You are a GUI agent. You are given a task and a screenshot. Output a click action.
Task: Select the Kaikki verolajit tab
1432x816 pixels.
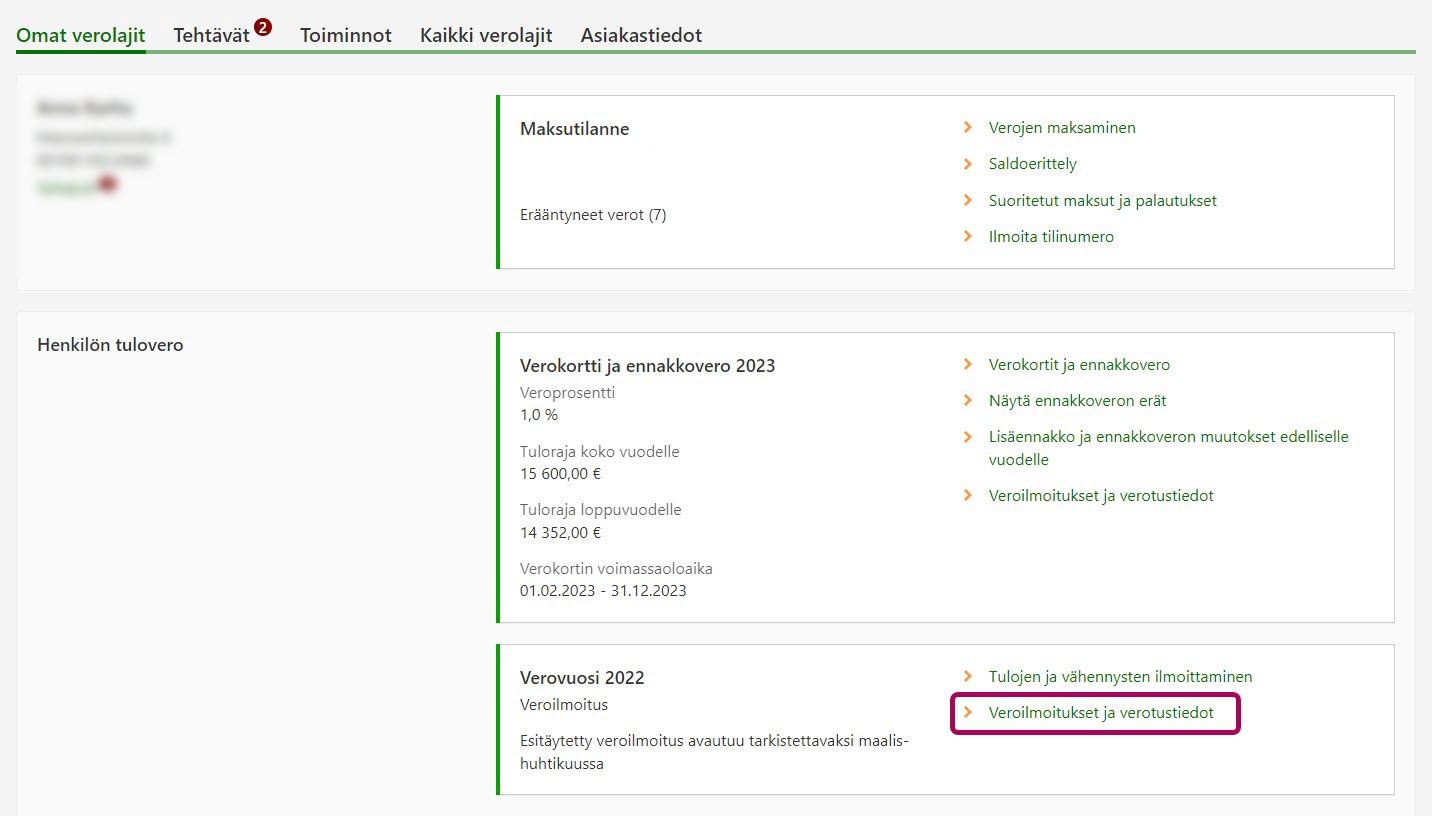click(486, 35)
